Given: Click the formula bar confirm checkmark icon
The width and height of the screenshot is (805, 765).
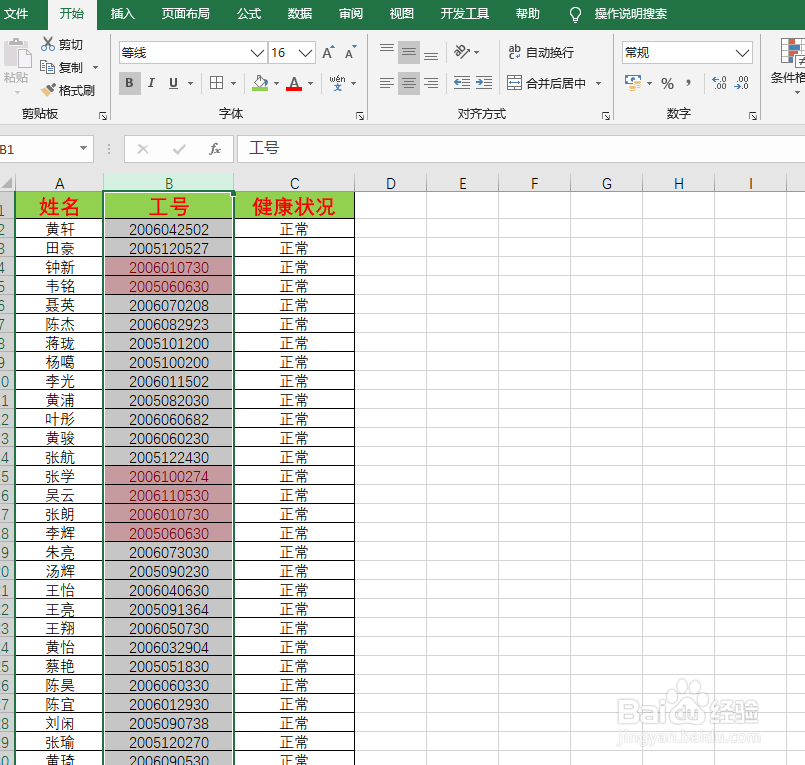Looking at the screenshot, I should point(179,149).
